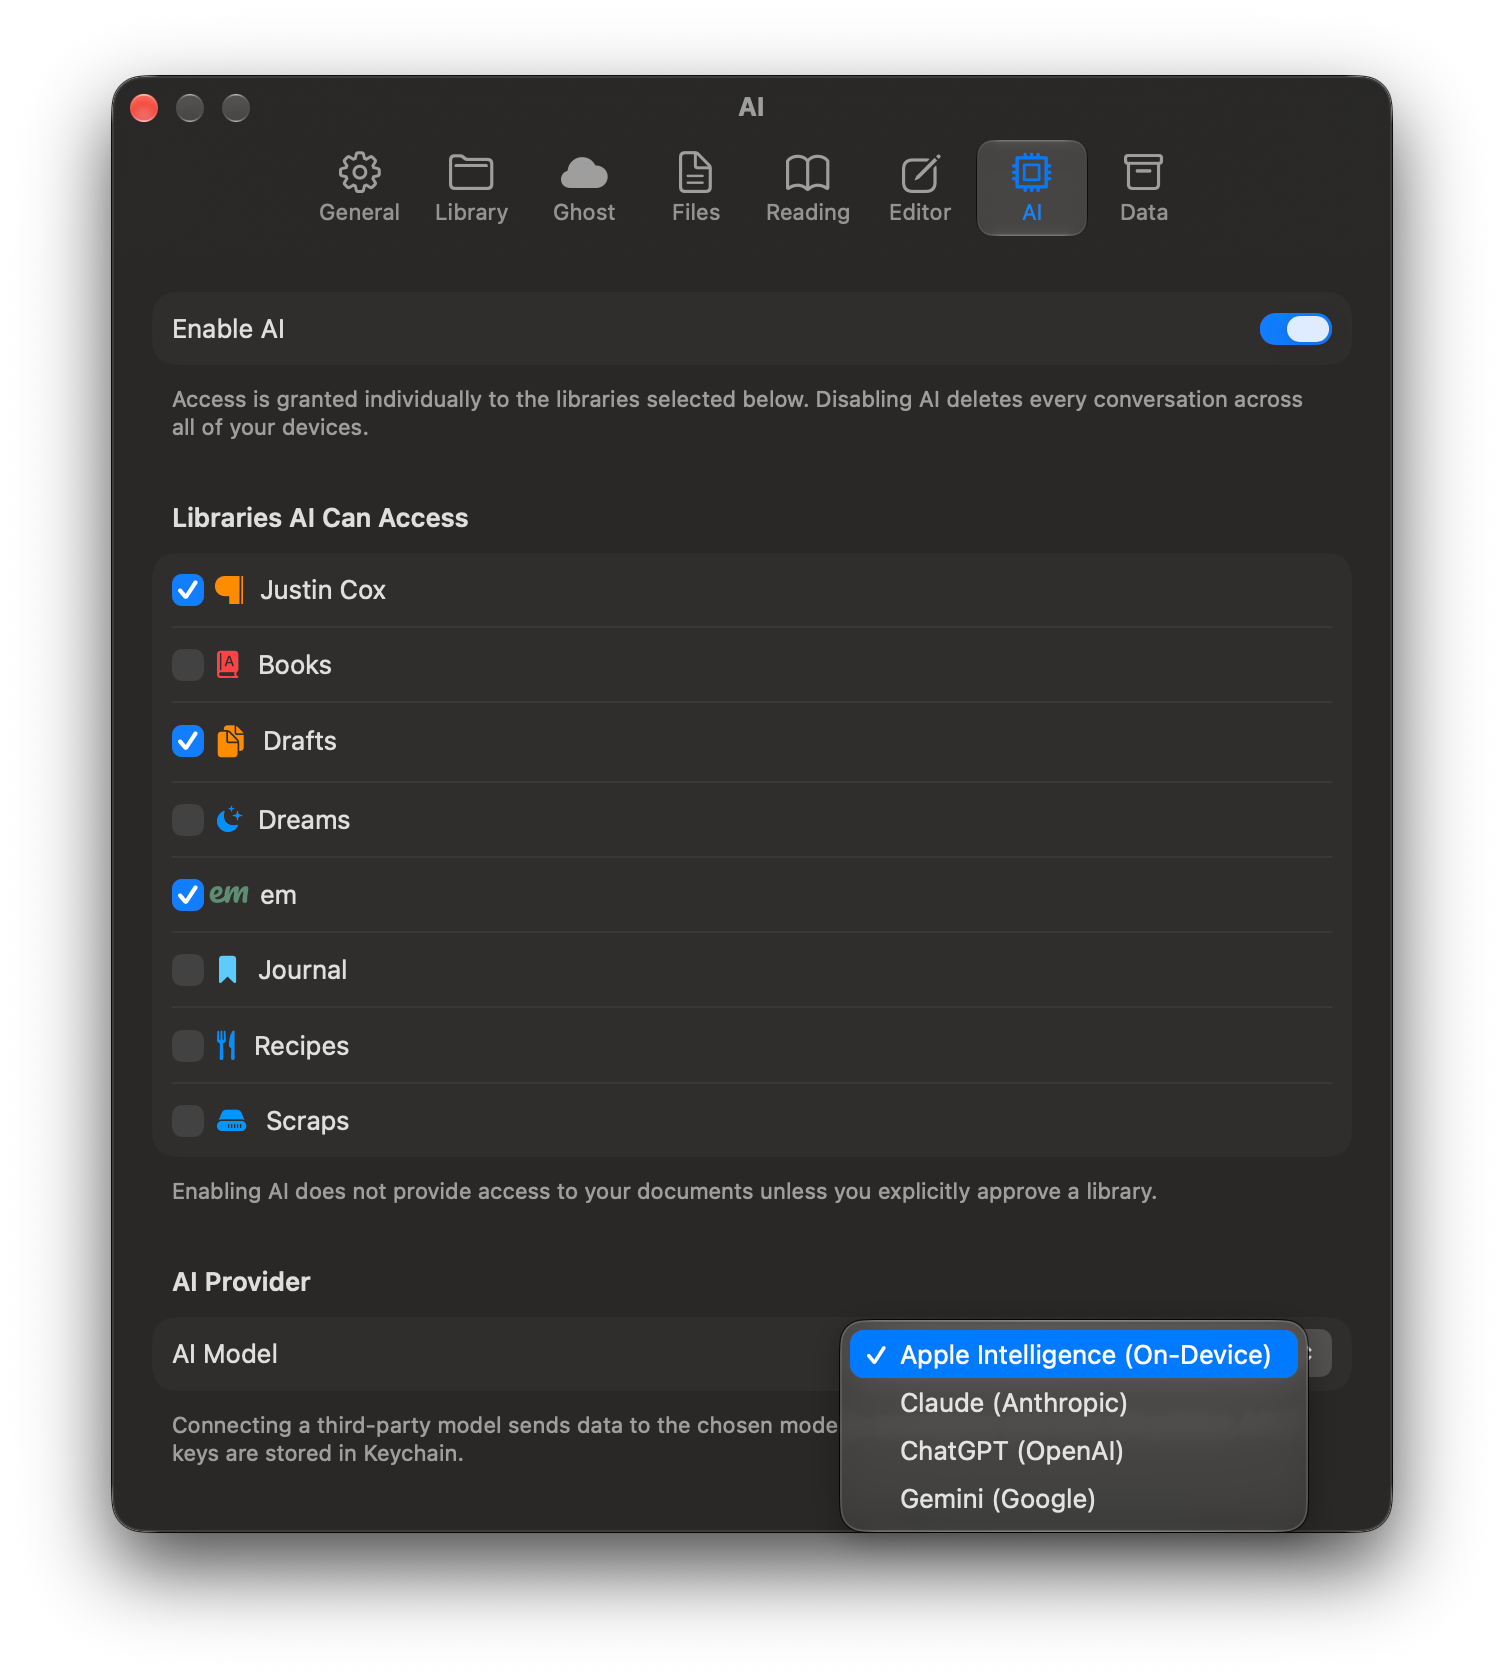Click the orange Drafts documents icon

click(x=231, y=741)
